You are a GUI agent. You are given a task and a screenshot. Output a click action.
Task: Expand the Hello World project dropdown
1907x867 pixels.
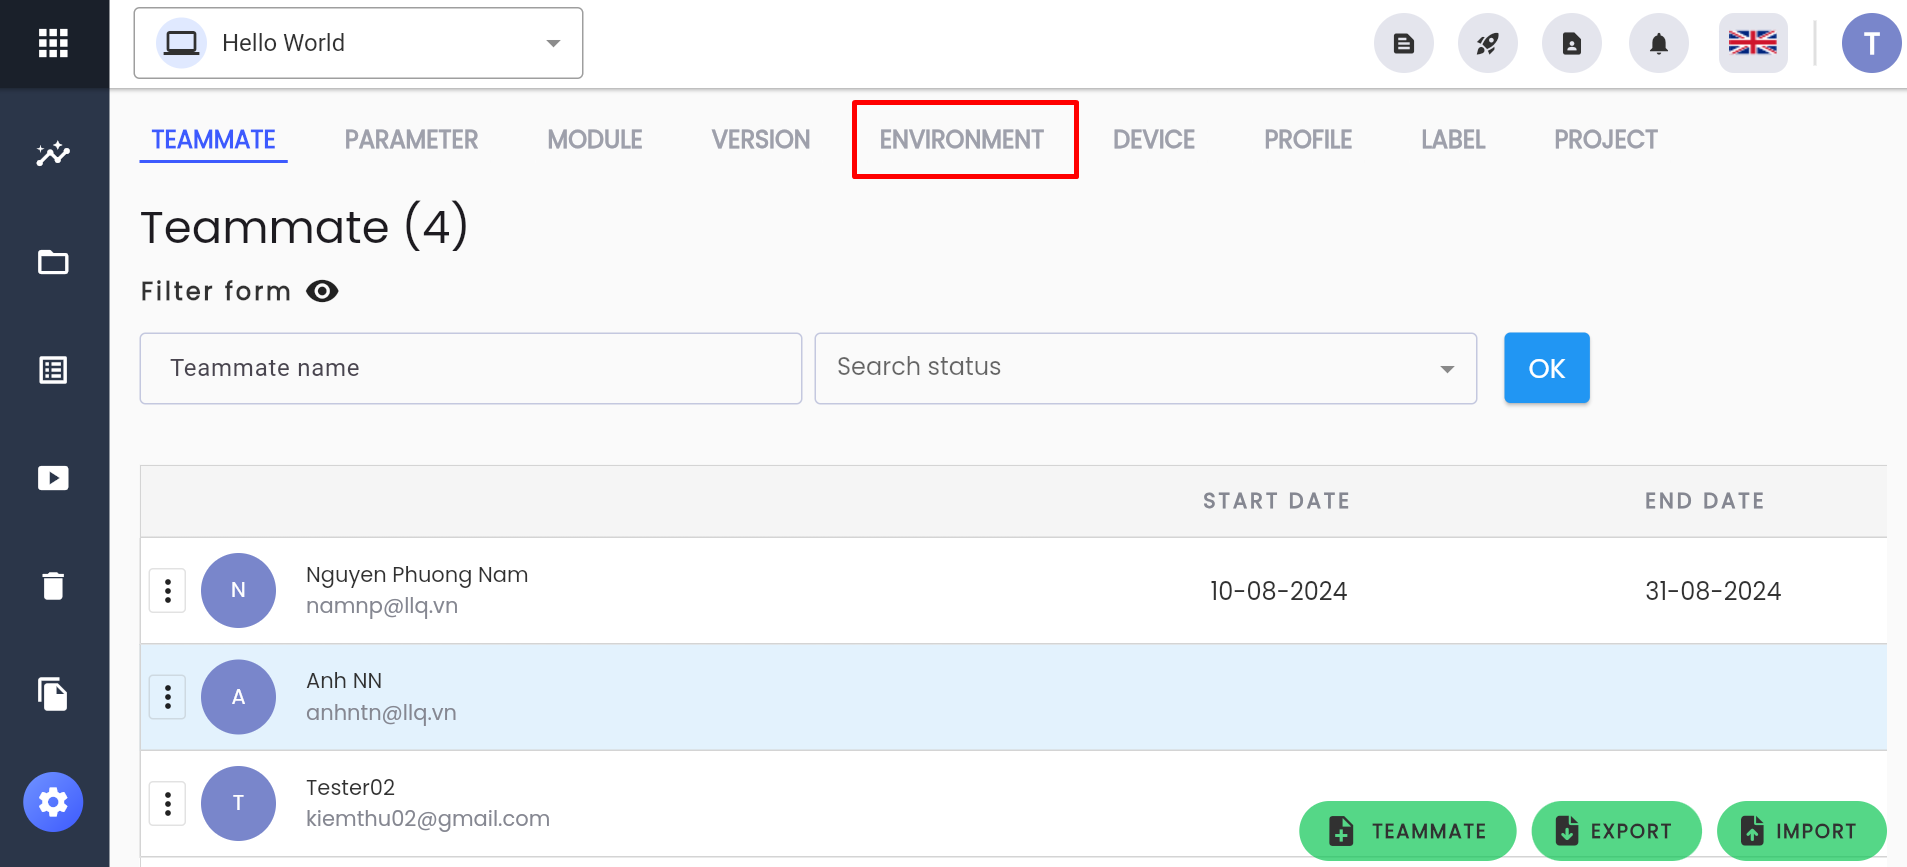coord(358,43)
